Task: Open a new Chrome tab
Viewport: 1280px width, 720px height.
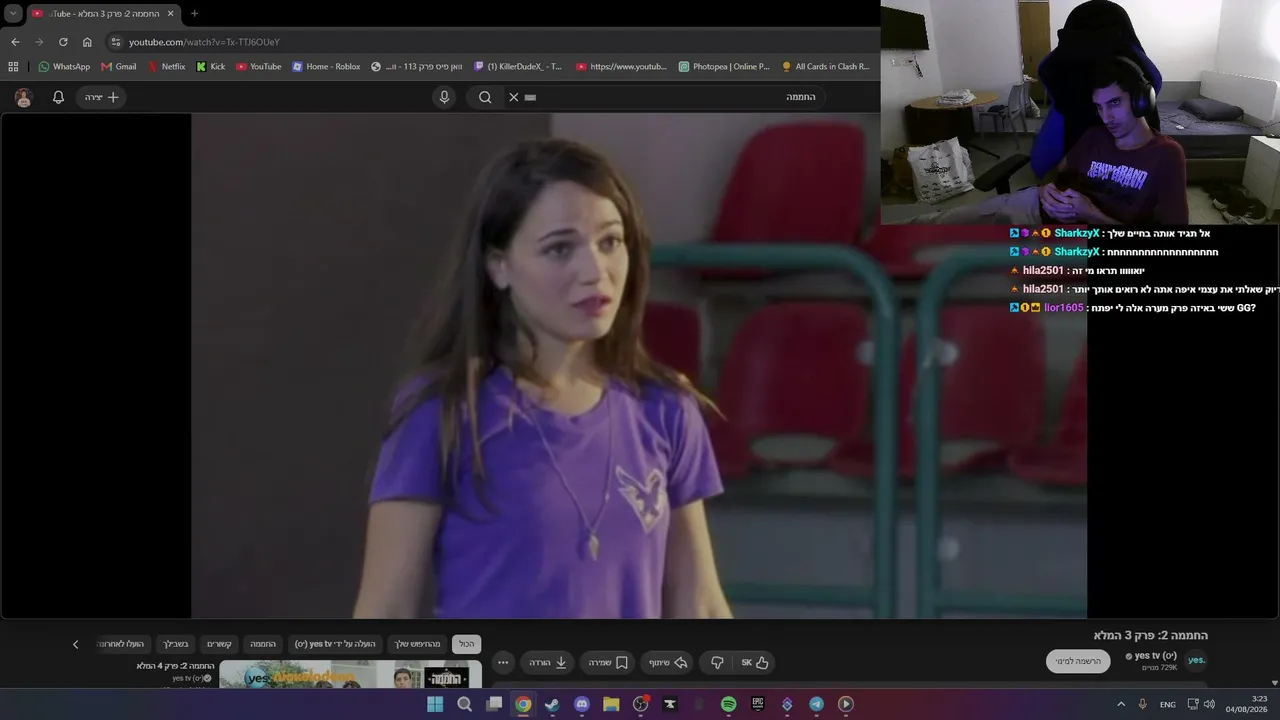Action: pos(194,13)
